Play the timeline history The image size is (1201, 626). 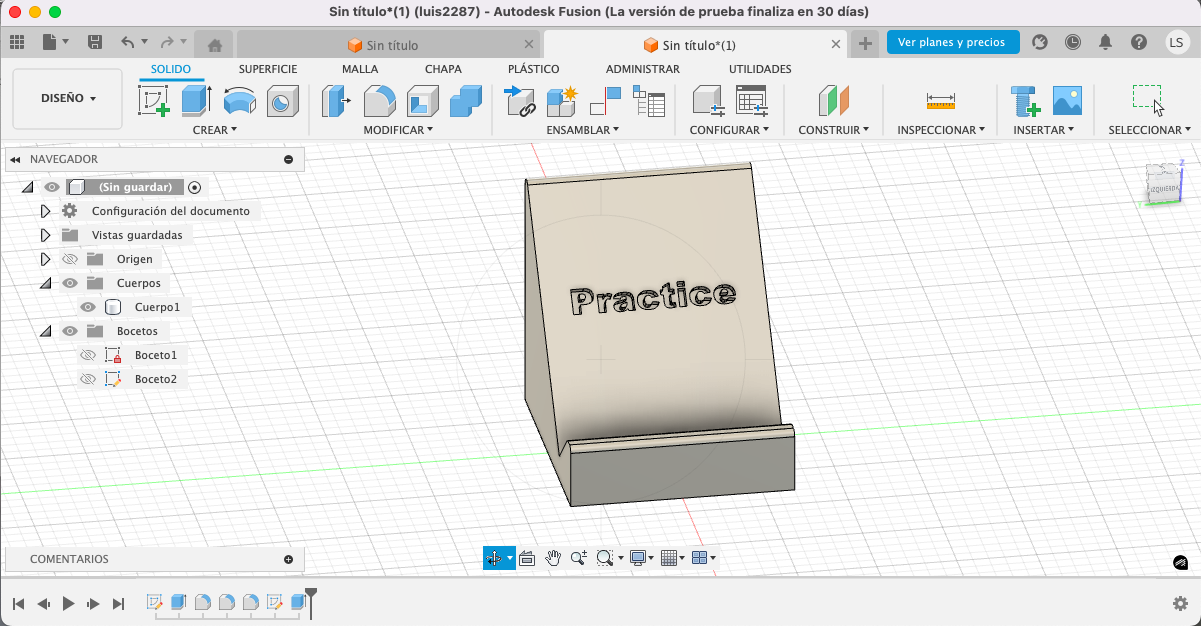[x=68, y=603]
